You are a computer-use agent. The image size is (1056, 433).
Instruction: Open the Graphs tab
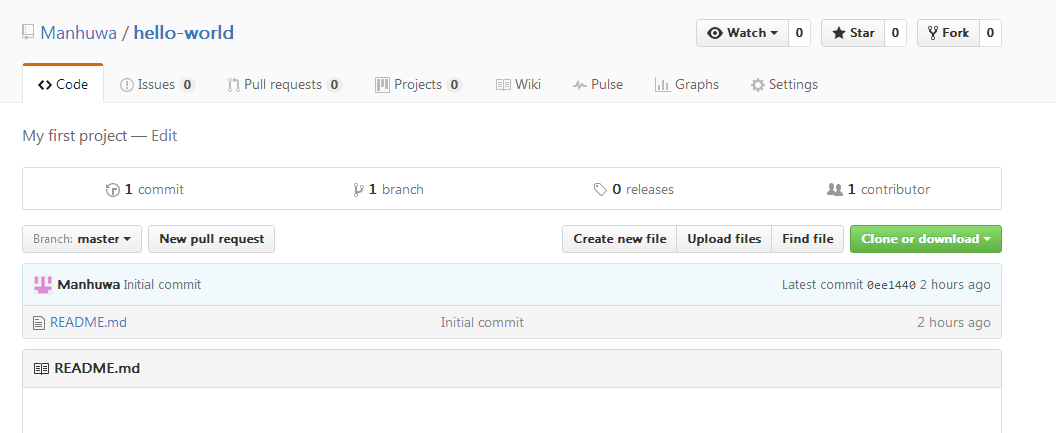pos(686,84)
